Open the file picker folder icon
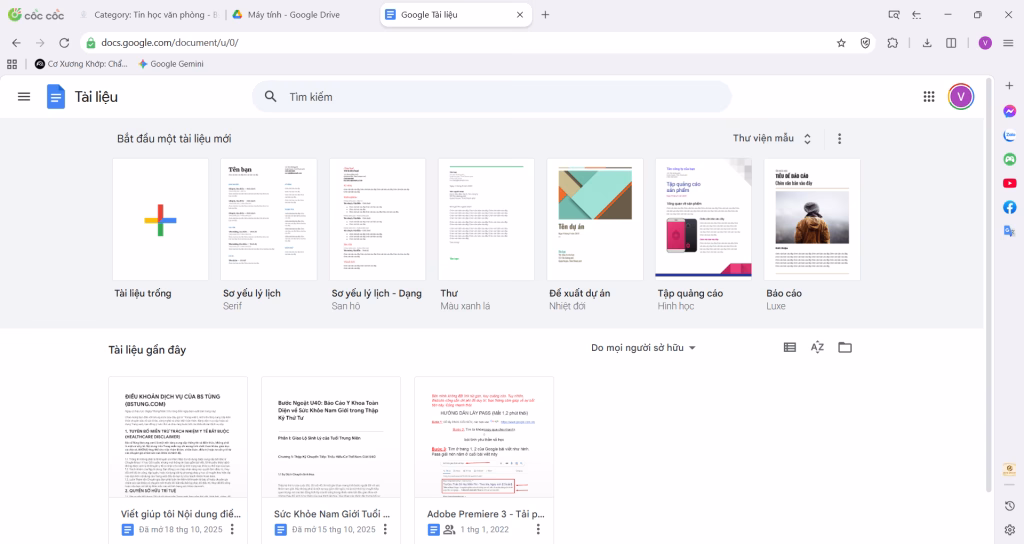Image resolution: width=1024 pixels, height=544 pixels. [845, 347]
